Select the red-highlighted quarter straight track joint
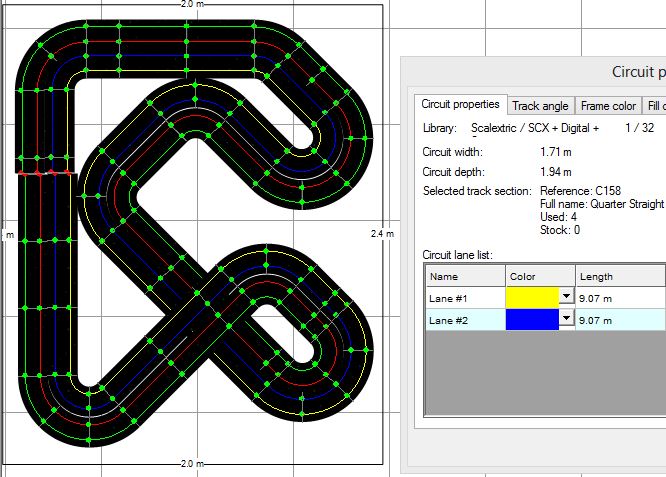Screen dimensions: 666x477 [45, 173]
